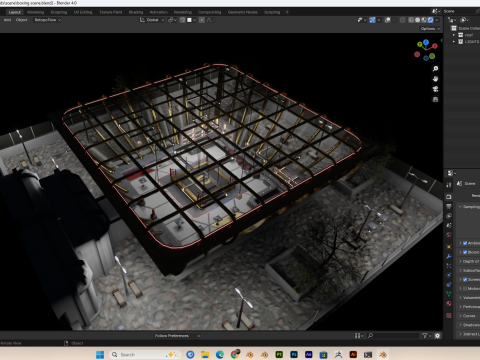
Task: Open the Modifiers properties tab
Action: click(x=449, y=256)
